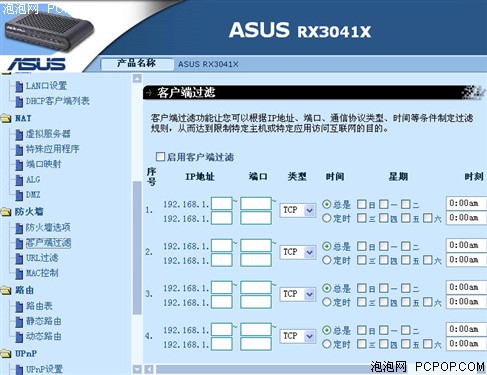This screenshot has height=375, width=487.
Task: Open the 端口映射 page
Action: [44, 164]
